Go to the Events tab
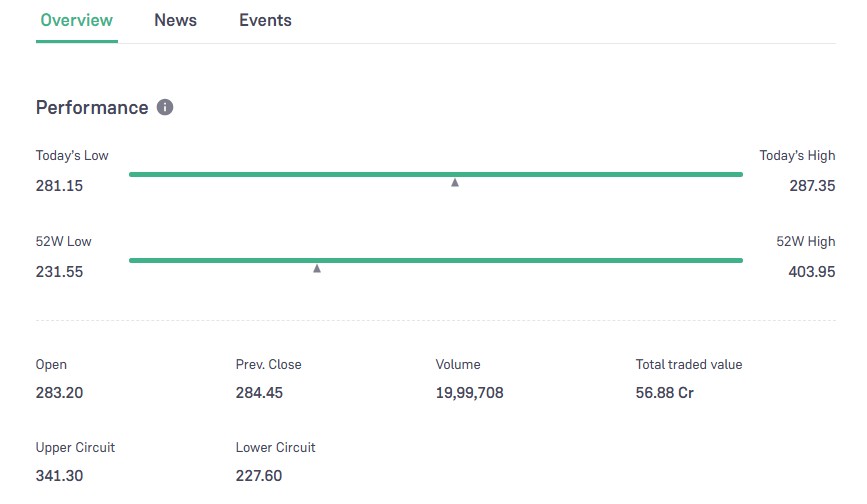The width and height of the screenshot is (867, 504). coord(265,20)
